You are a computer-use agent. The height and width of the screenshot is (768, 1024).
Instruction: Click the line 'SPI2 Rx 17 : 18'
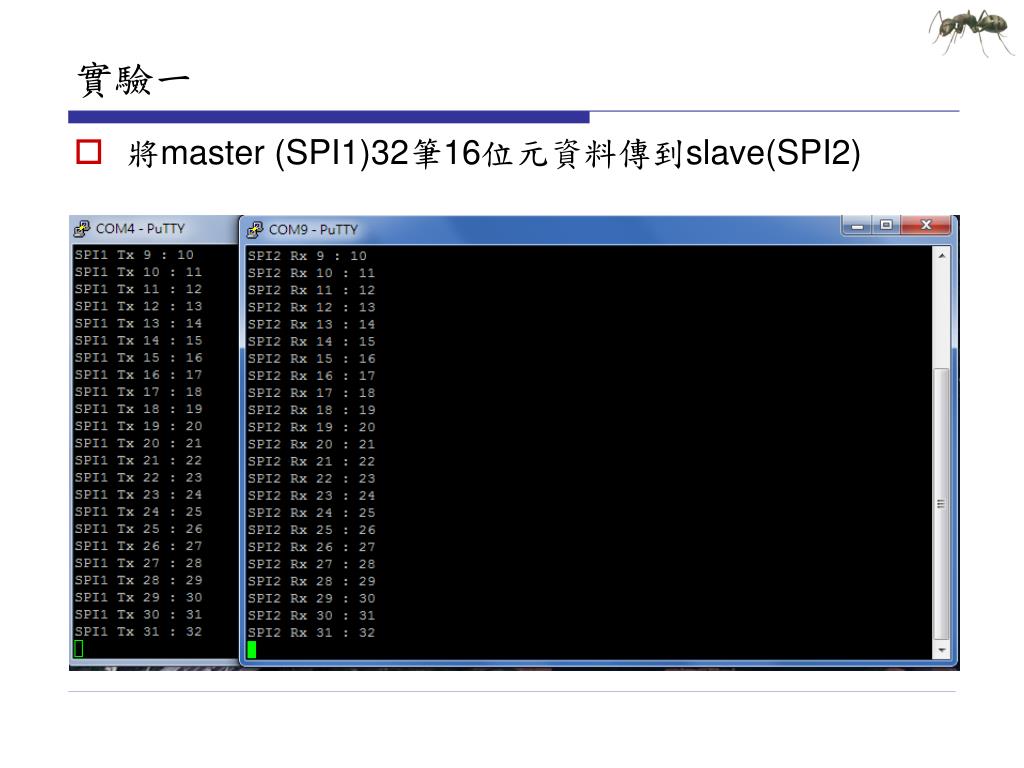(x=311, y=393)
